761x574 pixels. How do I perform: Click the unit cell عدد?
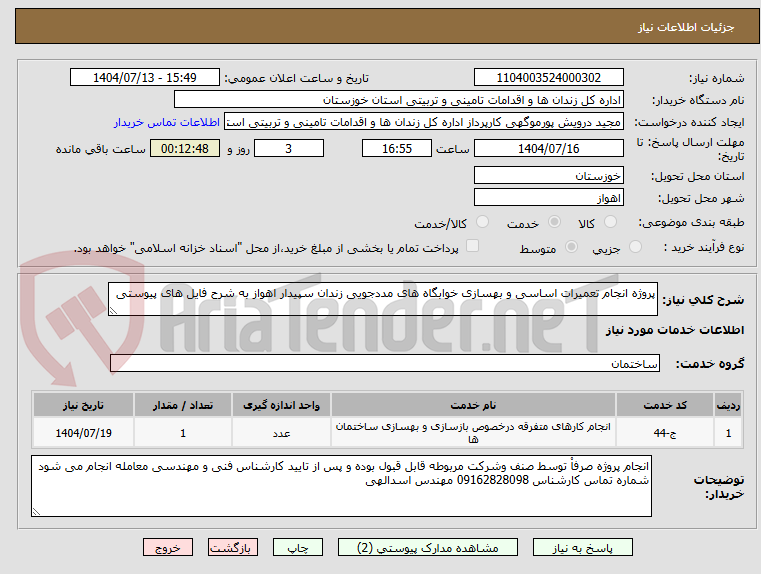pyautogui.click(x=281, y=432)
